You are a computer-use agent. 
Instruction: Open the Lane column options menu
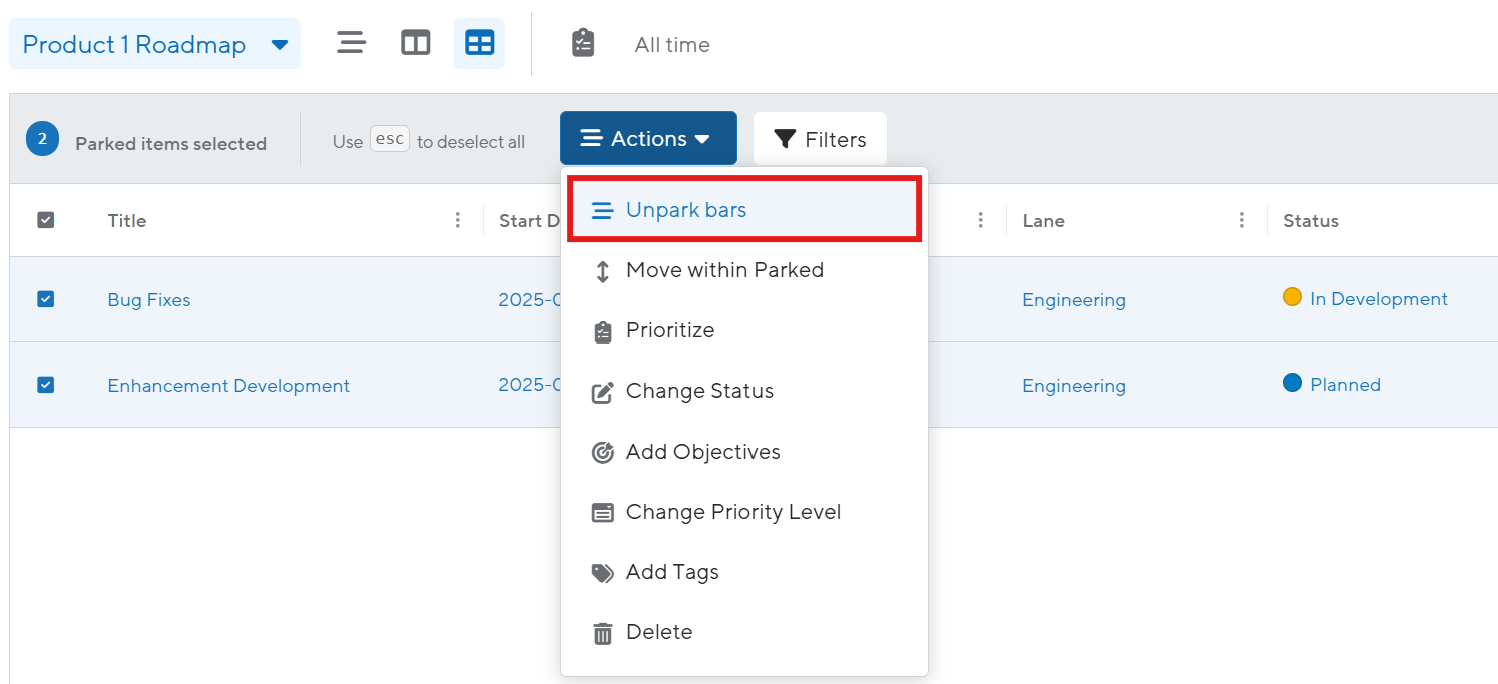(1241, 220)
